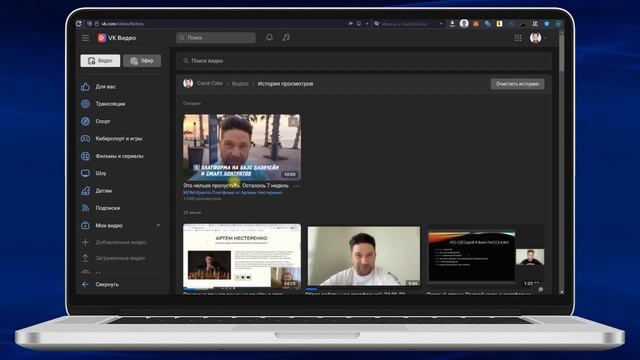This screenshot has width=640, height=360.
Task: Click the VK Видео logo
Action: 117,38
